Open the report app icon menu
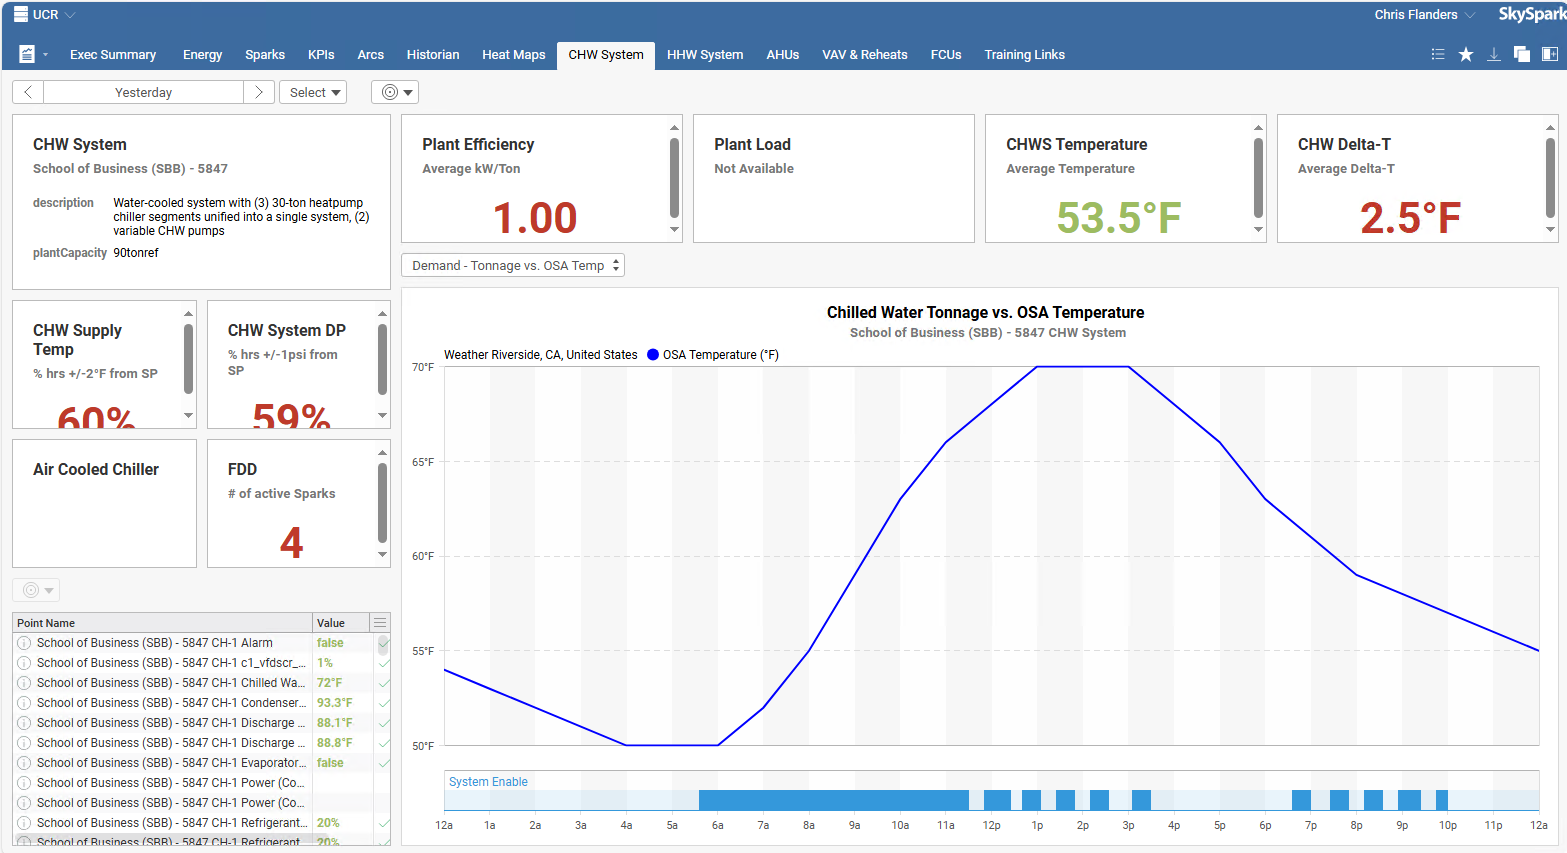The image size is (1567, 853). [30, 55]
